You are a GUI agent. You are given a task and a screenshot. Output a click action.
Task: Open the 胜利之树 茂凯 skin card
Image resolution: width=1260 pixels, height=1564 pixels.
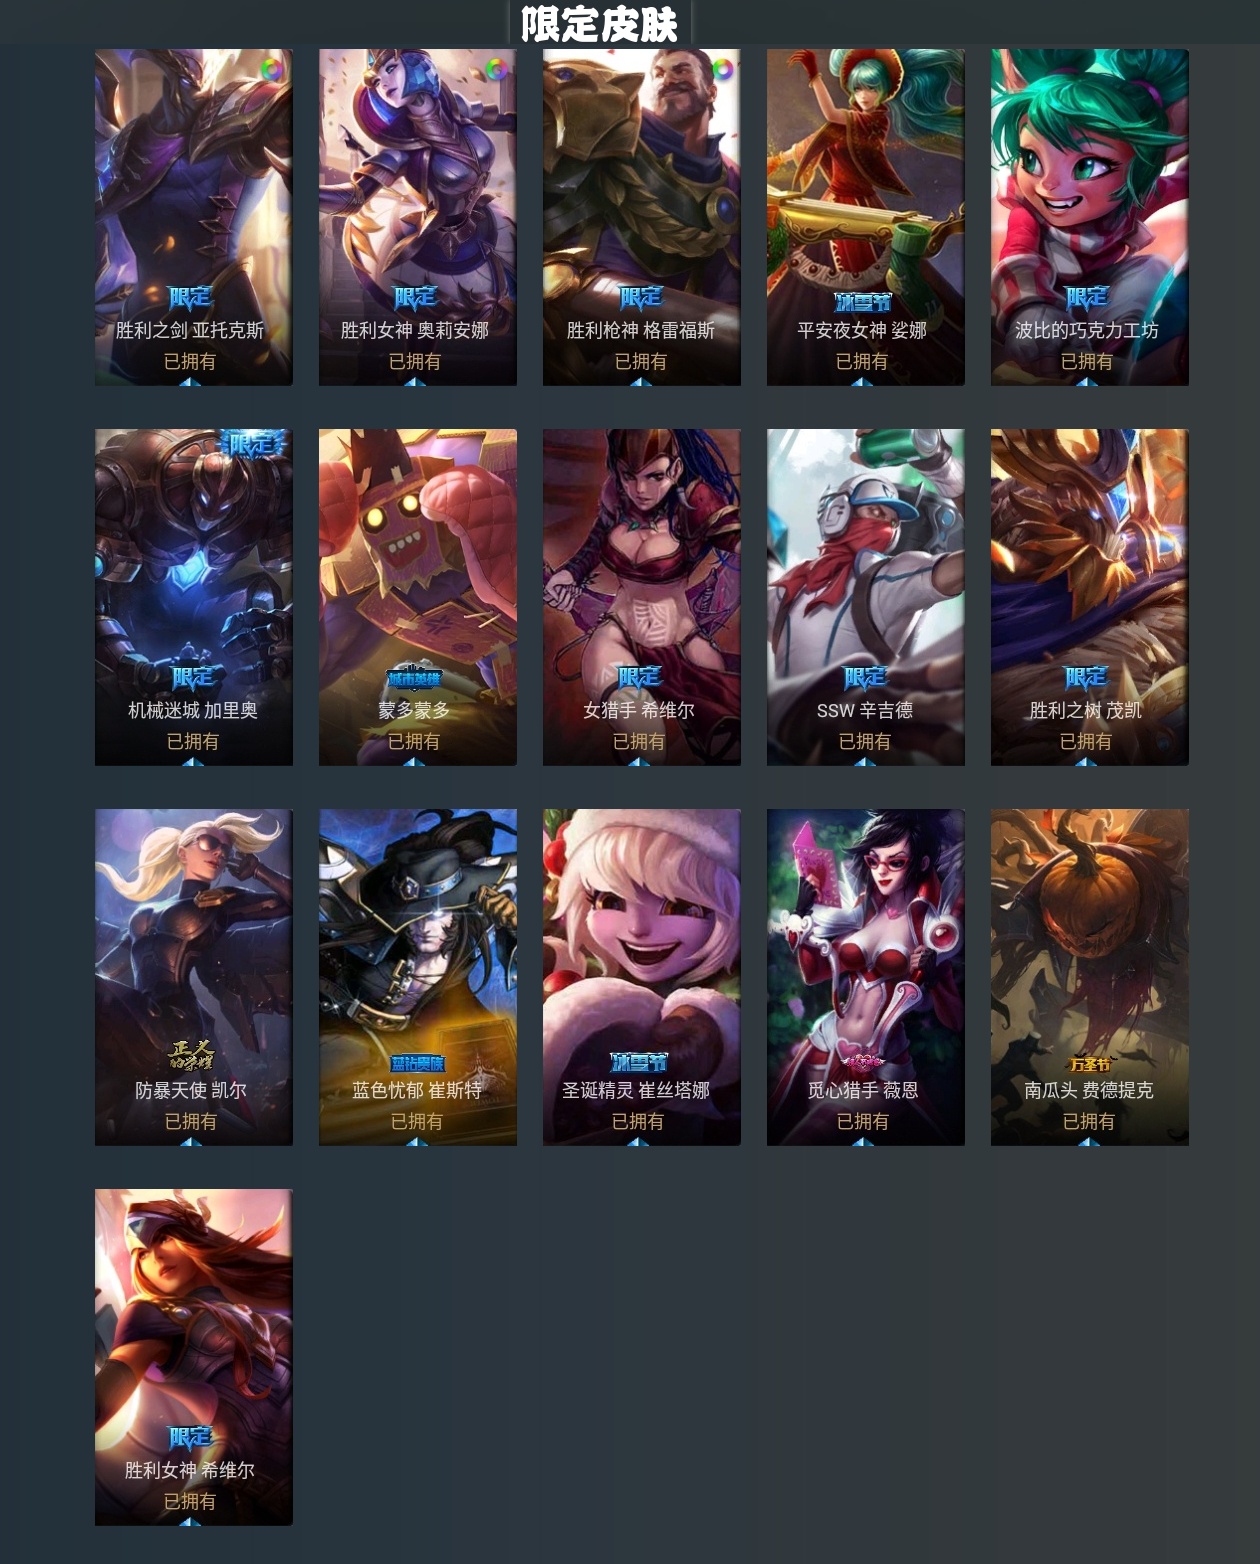(x=1090, y=597)
